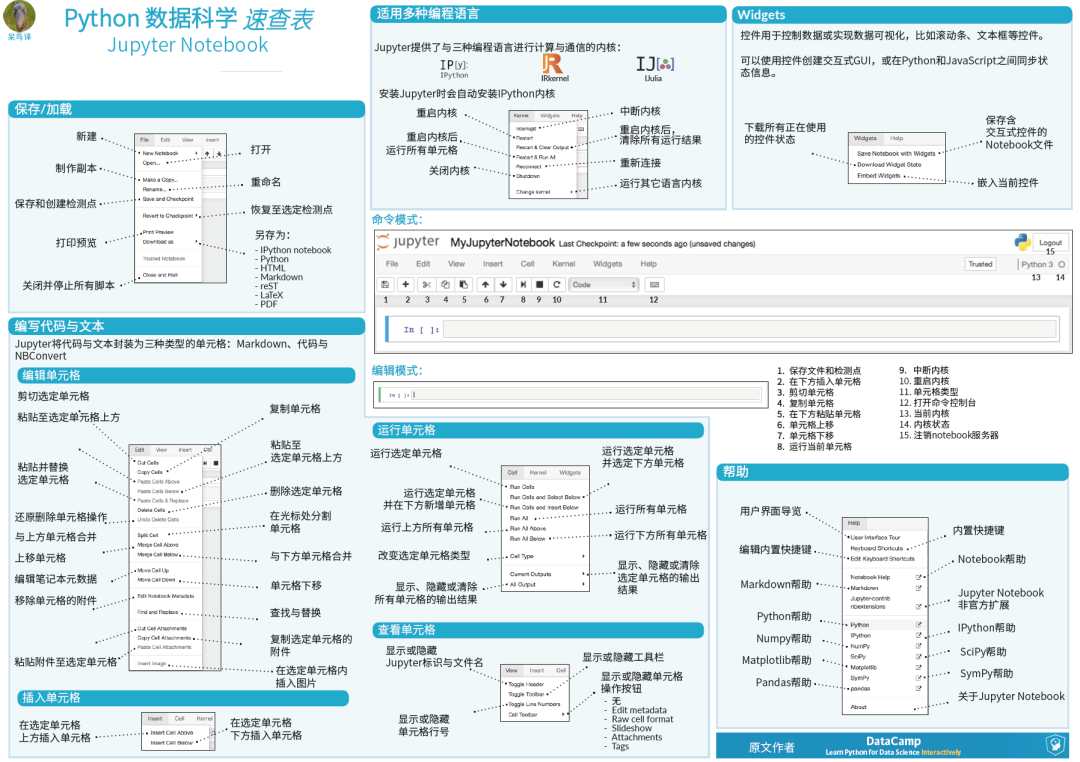Click the 'Jupyter Notebook' subtitle heading

(x=187, y=45)
